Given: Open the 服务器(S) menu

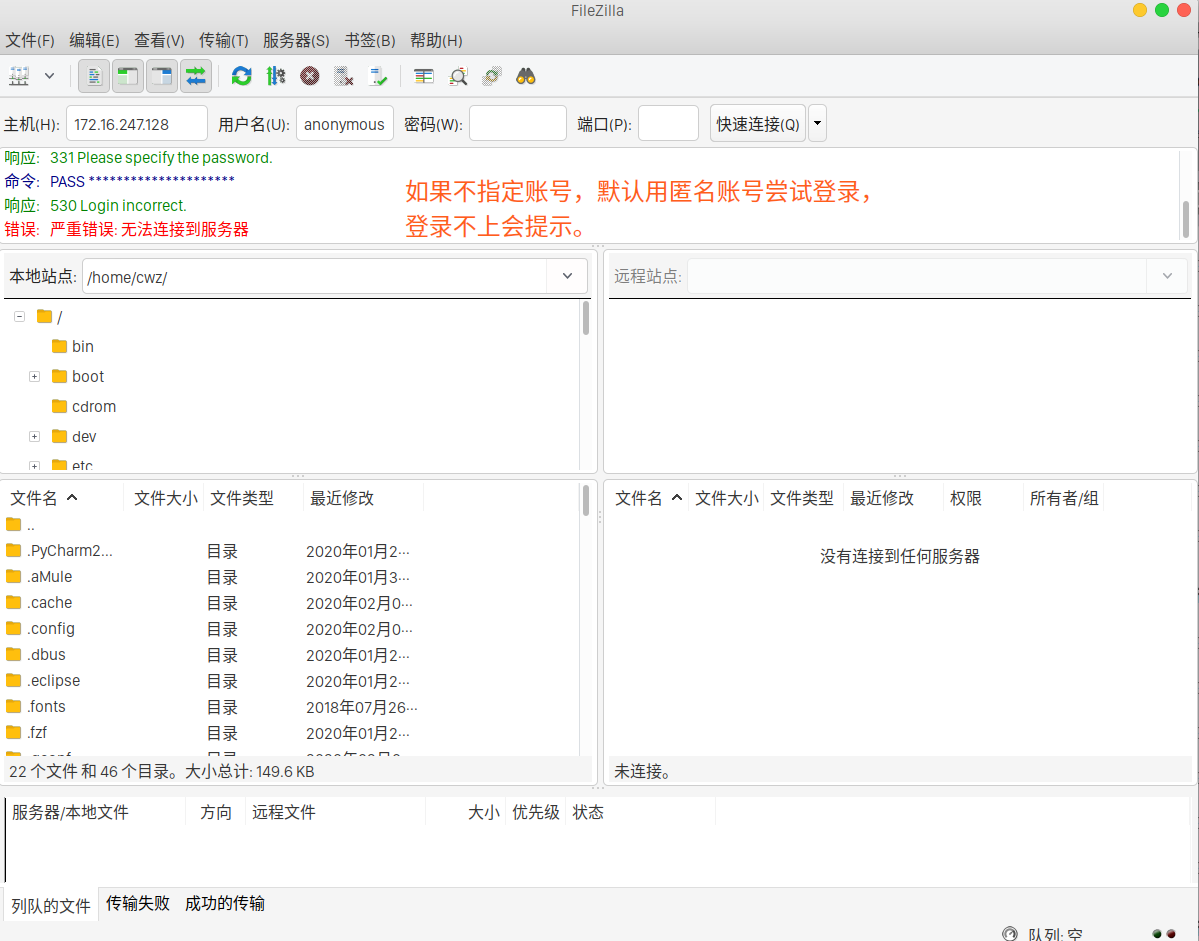Looking at the screenshot, I should tap(296, 41).
